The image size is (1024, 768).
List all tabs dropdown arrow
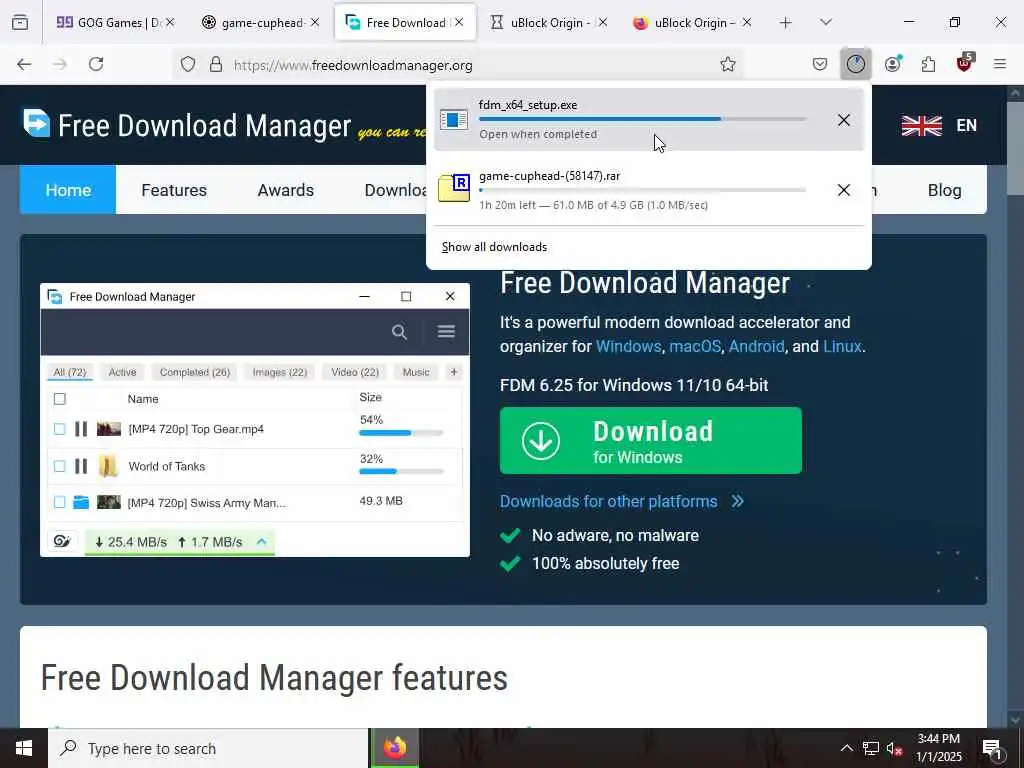point(826,23)
